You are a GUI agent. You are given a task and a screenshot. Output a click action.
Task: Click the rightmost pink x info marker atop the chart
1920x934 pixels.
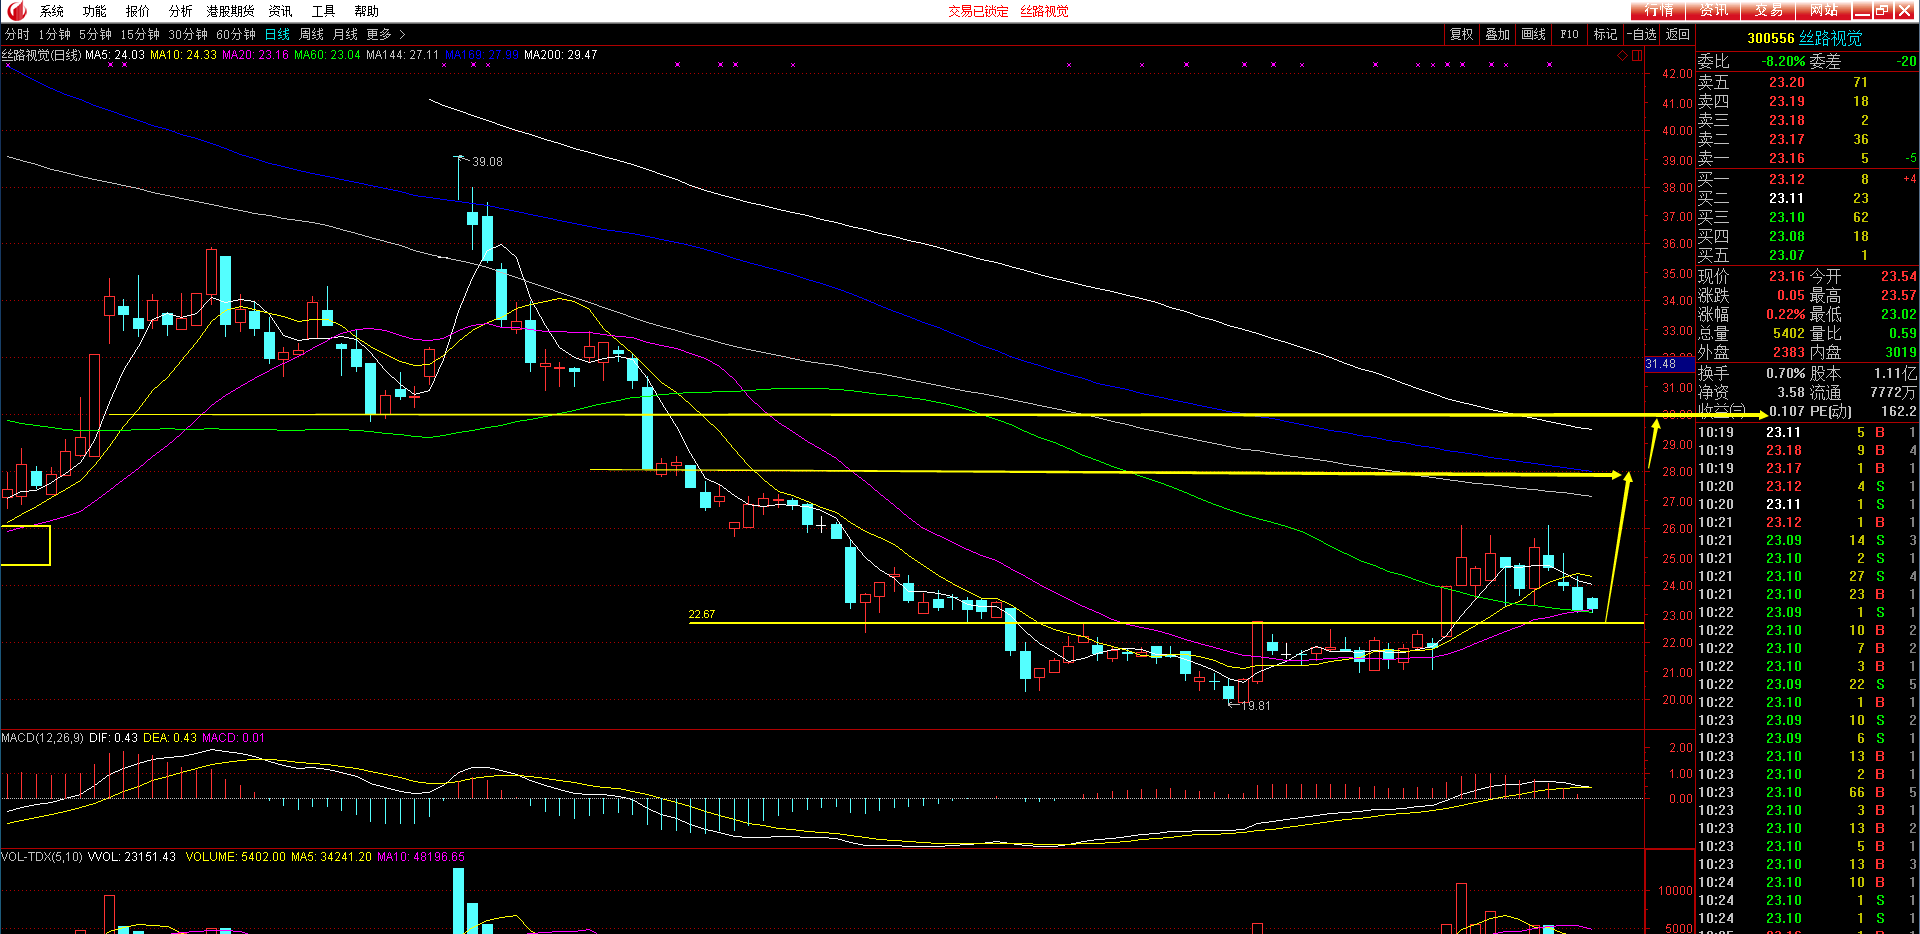point(1549,65)
